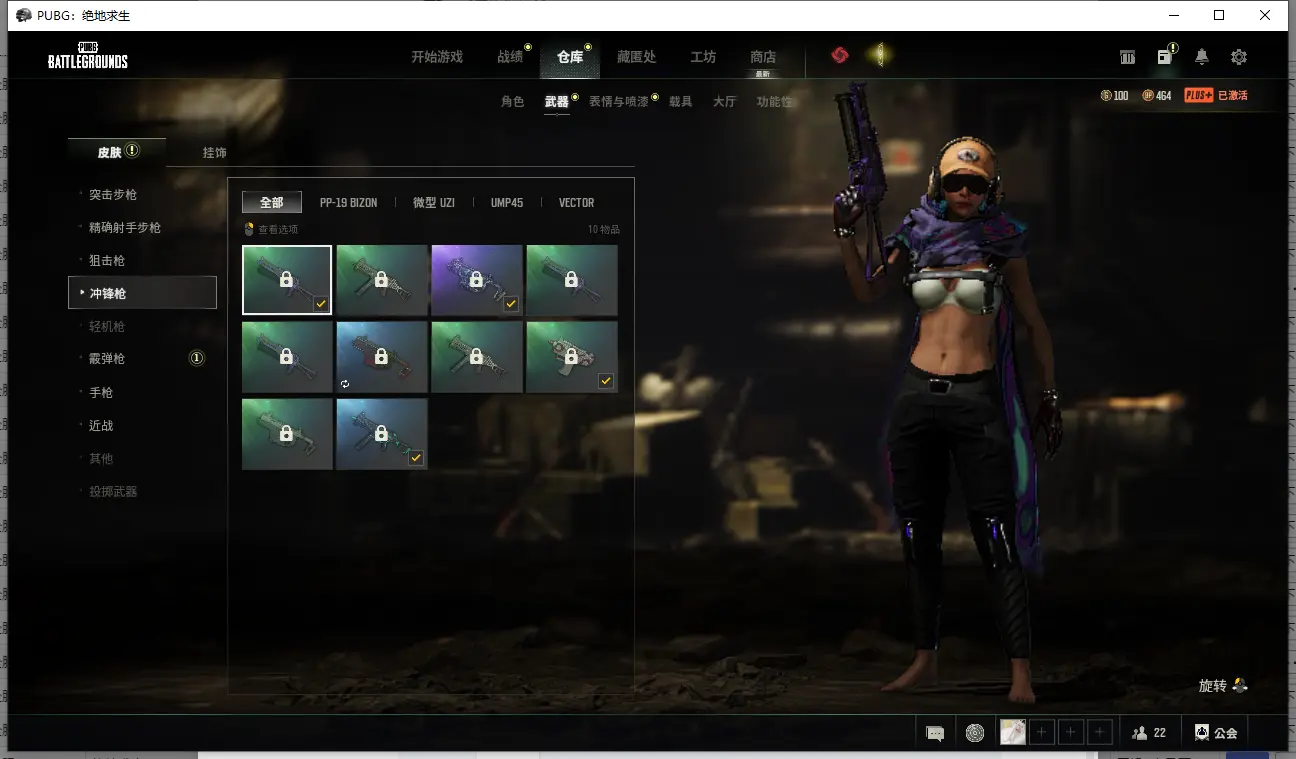Select the 角色 sub-tab
This screenshot has width=1296, height=759.
512,102
